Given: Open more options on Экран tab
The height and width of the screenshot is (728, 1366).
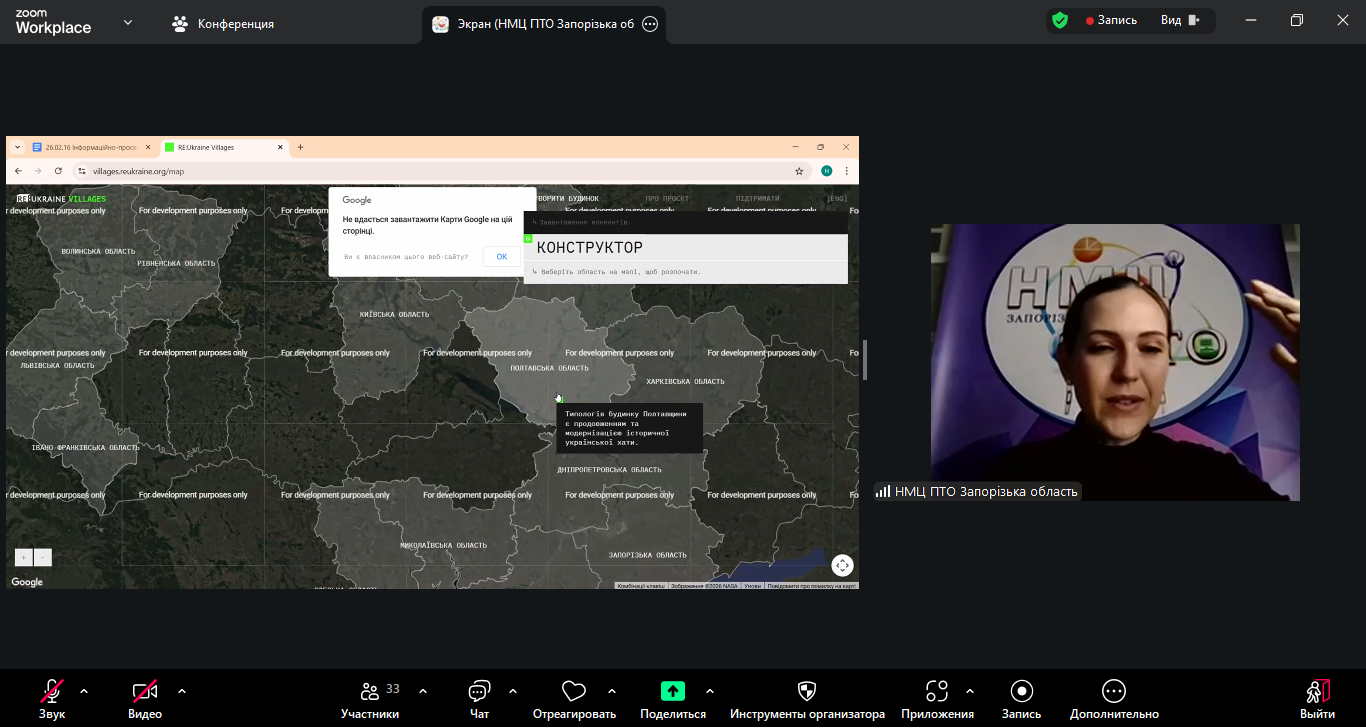Looking at the screenshot, I should coord(650,24).
